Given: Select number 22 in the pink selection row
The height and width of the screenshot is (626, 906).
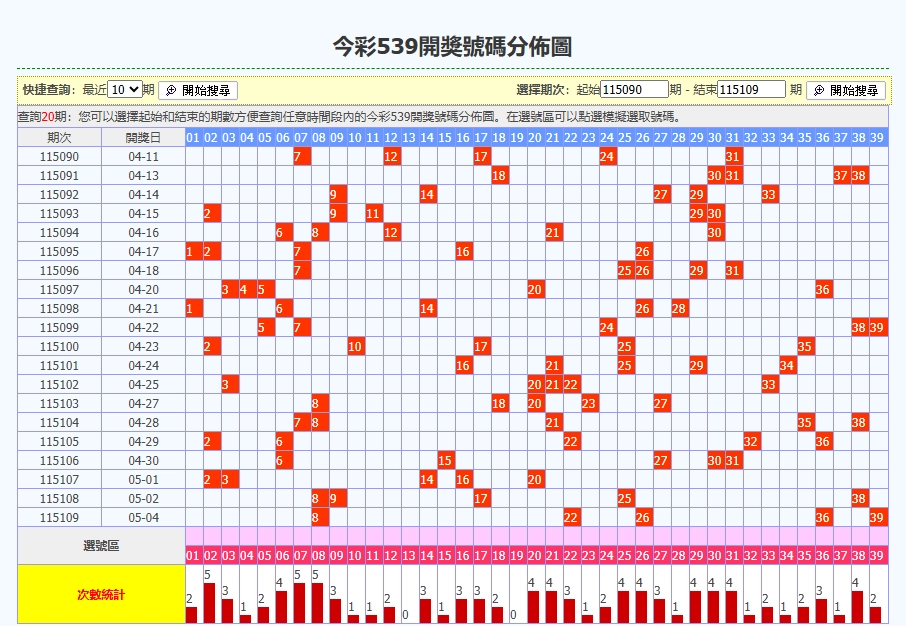Looking at the screenshot, I should [571, 555].
